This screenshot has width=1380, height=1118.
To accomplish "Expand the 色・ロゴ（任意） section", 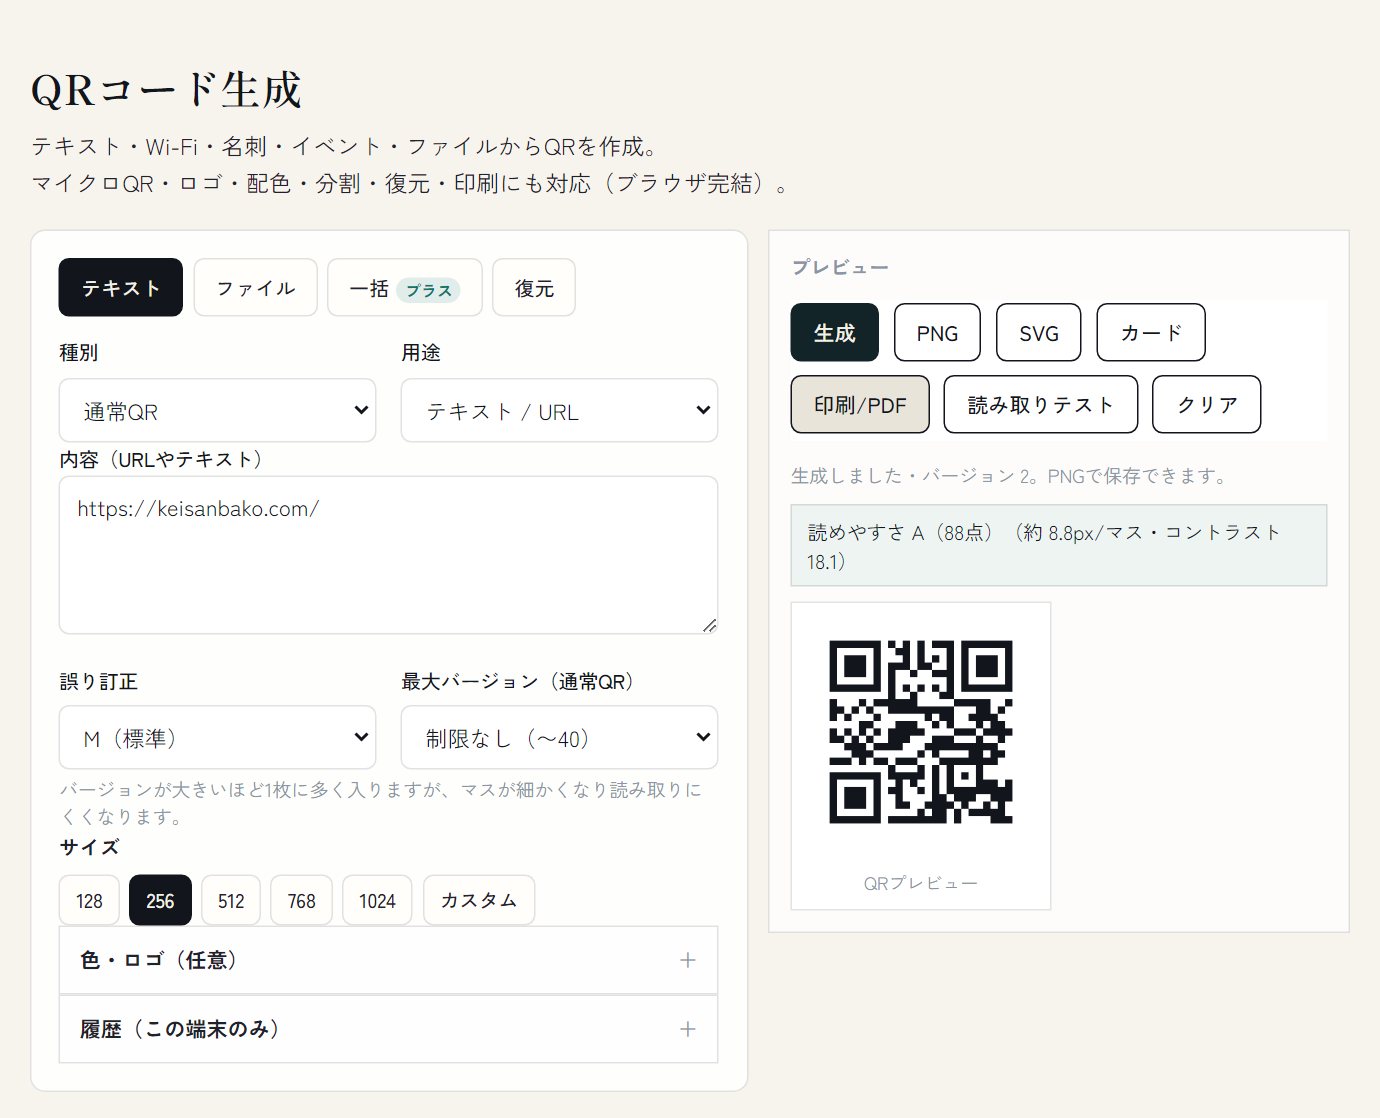I will click(x=389, y=960).
